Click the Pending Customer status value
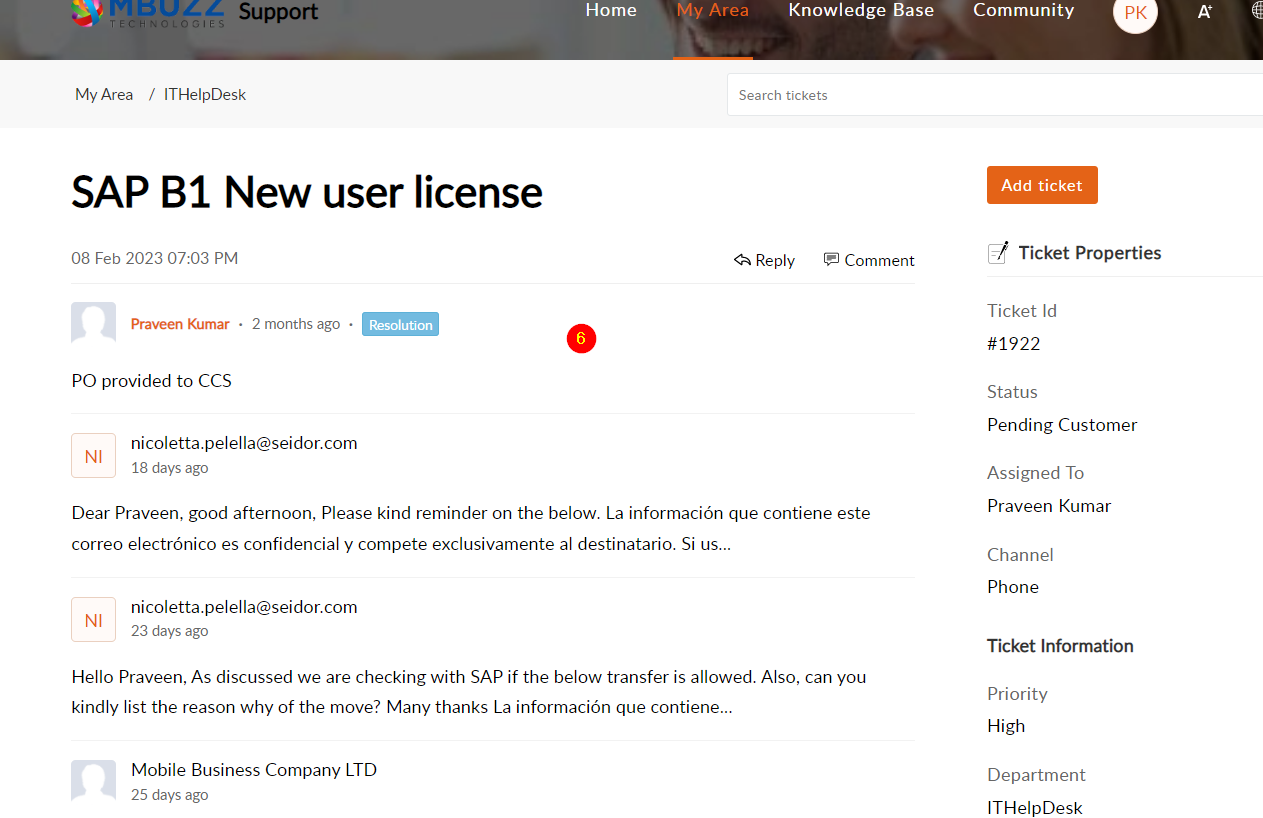 tap(1062, 425)
